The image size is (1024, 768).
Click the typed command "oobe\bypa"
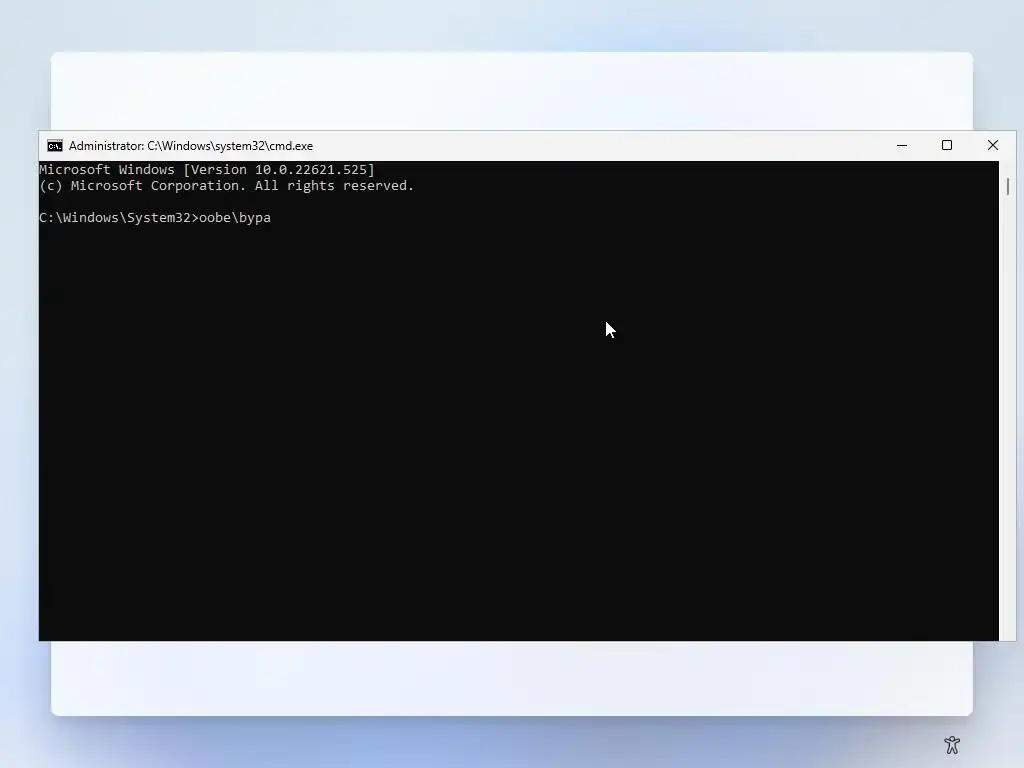(x=235, y=217)
